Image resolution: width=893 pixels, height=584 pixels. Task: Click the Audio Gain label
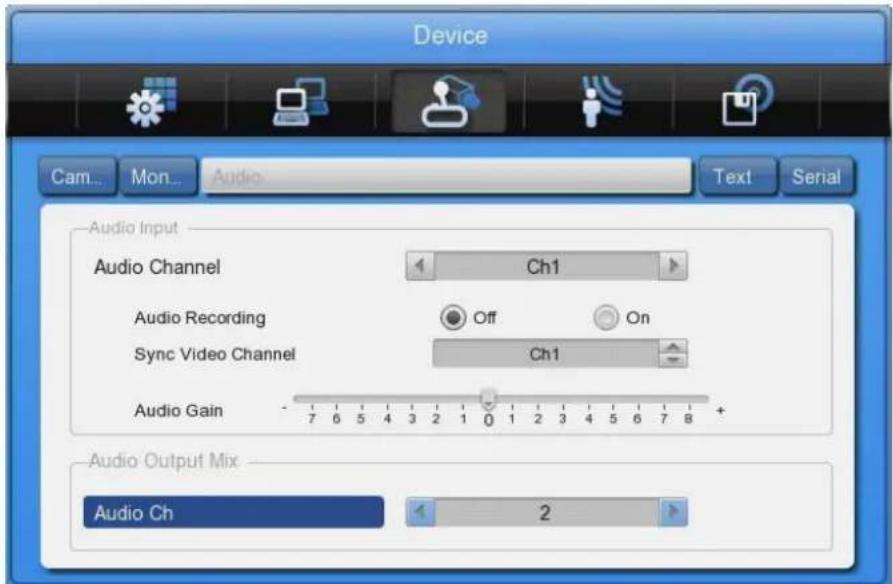(x=178, y=410)
